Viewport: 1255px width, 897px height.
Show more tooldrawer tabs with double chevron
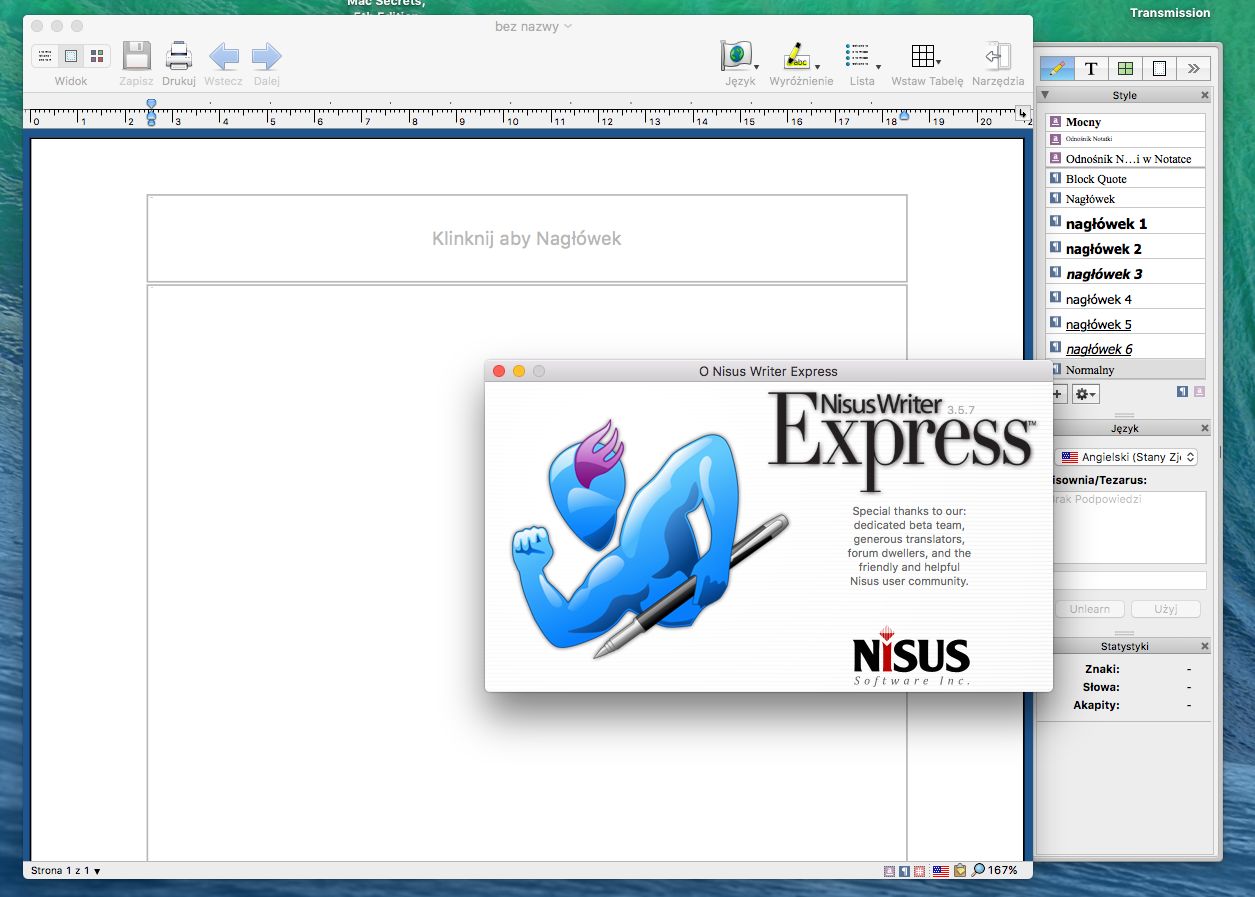[x=1193, y=68]
